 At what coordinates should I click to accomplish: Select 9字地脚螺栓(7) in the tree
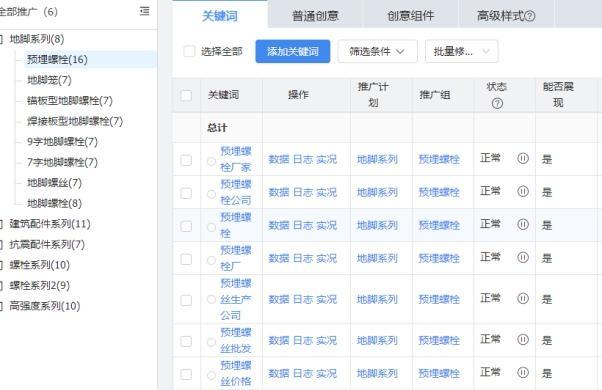click(62, 142)
